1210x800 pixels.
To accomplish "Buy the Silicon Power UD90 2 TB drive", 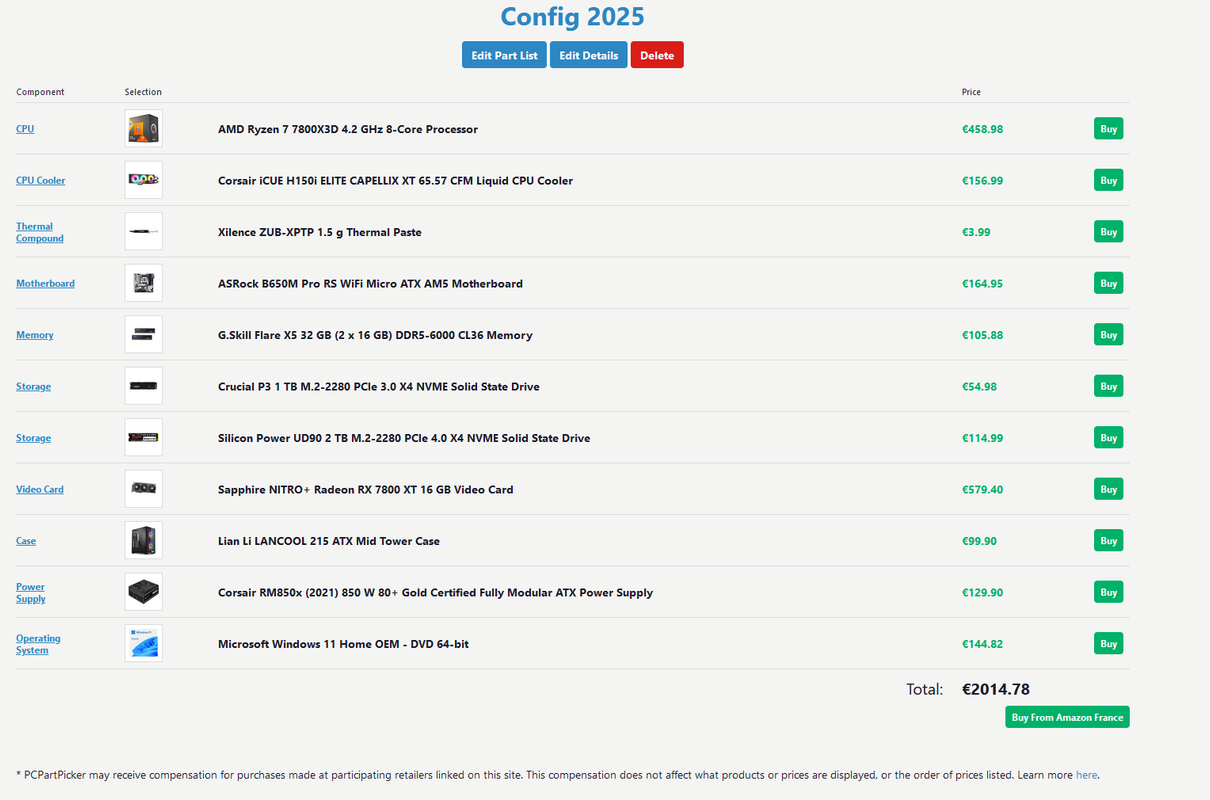I will (x=1108, y=438).
